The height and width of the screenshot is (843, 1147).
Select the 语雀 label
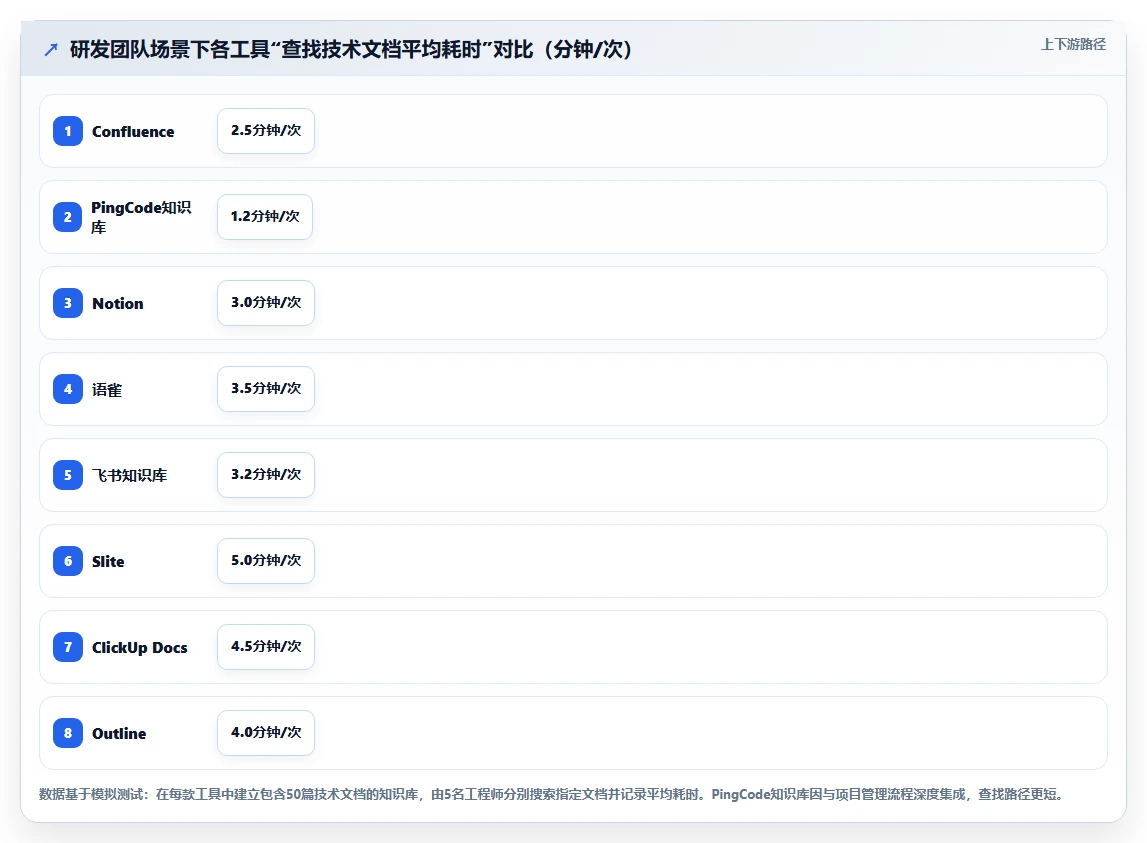pyautogui.click(x=107, y=390)
